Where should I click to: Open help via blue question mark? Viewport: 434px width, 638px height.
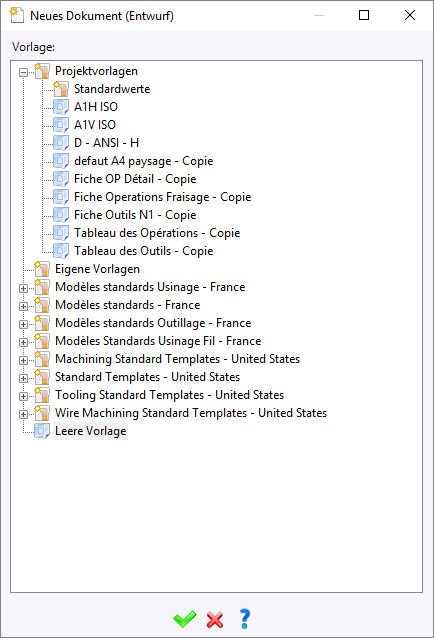pos(244,619)
